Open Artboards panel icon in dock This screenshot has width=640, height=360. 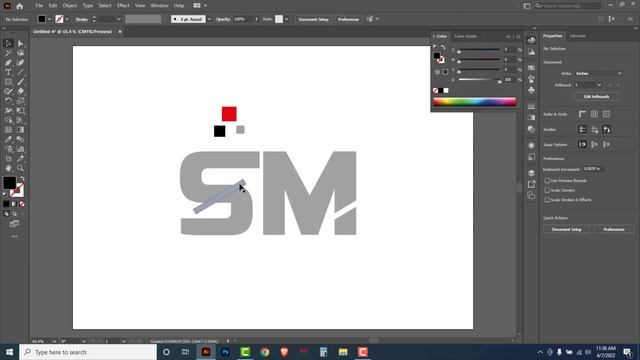pos(531,196)
